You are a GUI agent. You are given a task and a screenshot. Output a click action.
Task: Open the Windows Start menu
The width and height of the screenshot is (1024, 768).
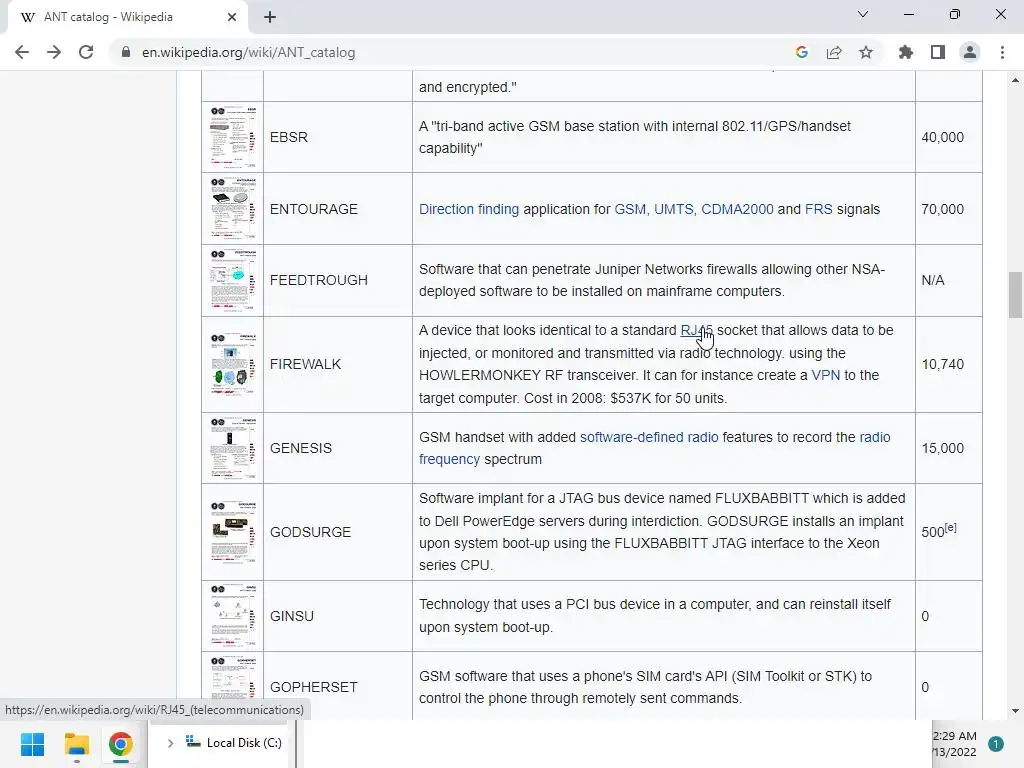[33, 744]
